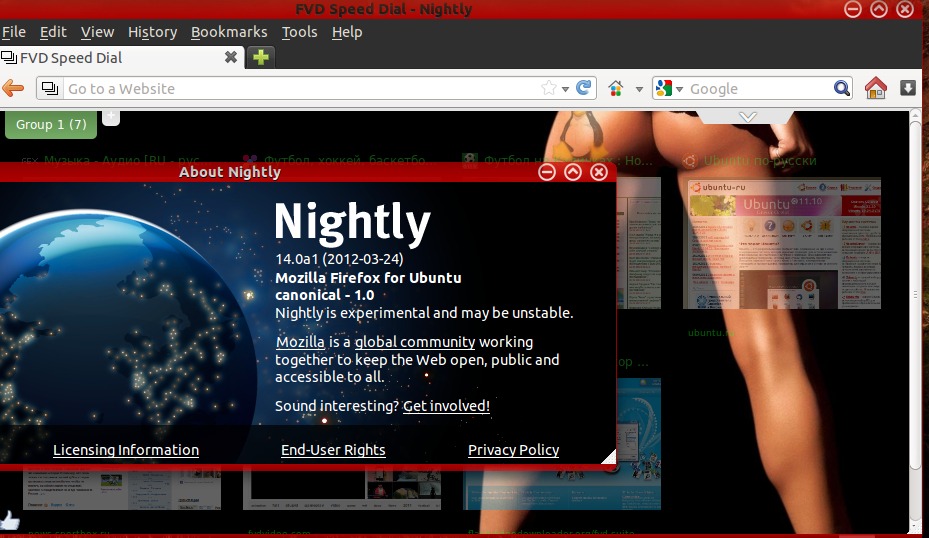Go to the home page
This screenshot has width=929, height=538.
pos(876,88)
